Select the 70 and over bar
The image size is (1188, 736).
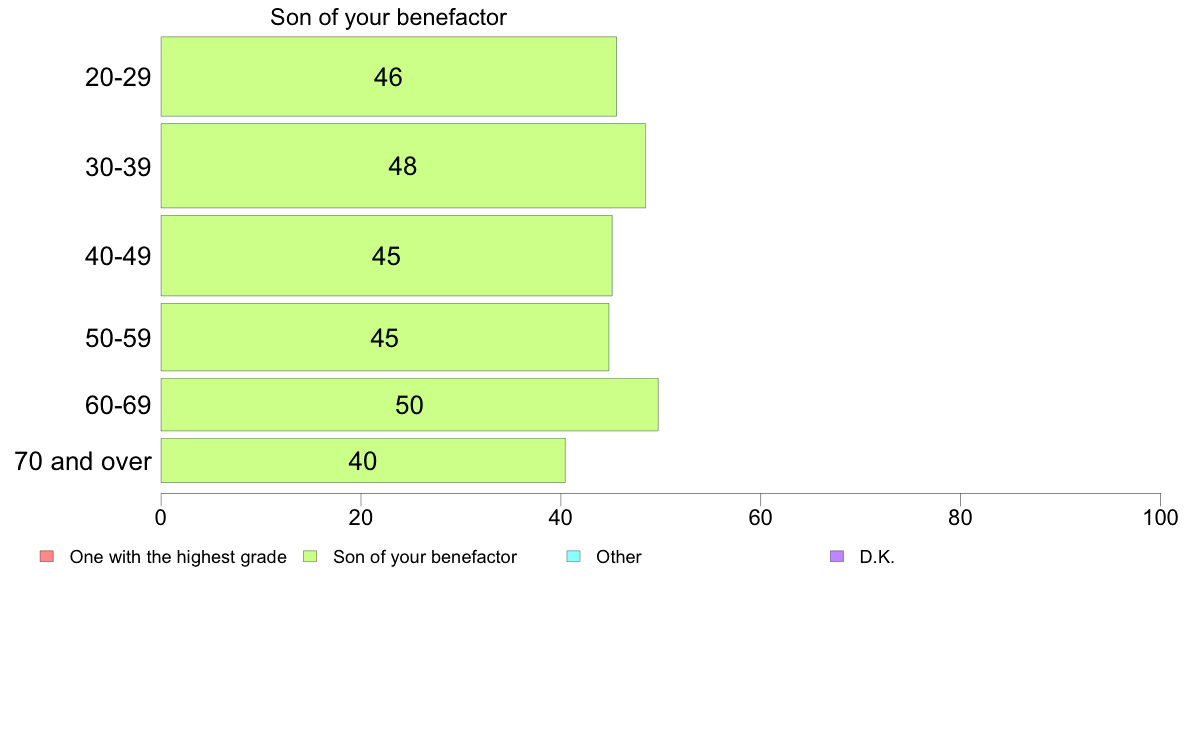(x=363, y=461)
